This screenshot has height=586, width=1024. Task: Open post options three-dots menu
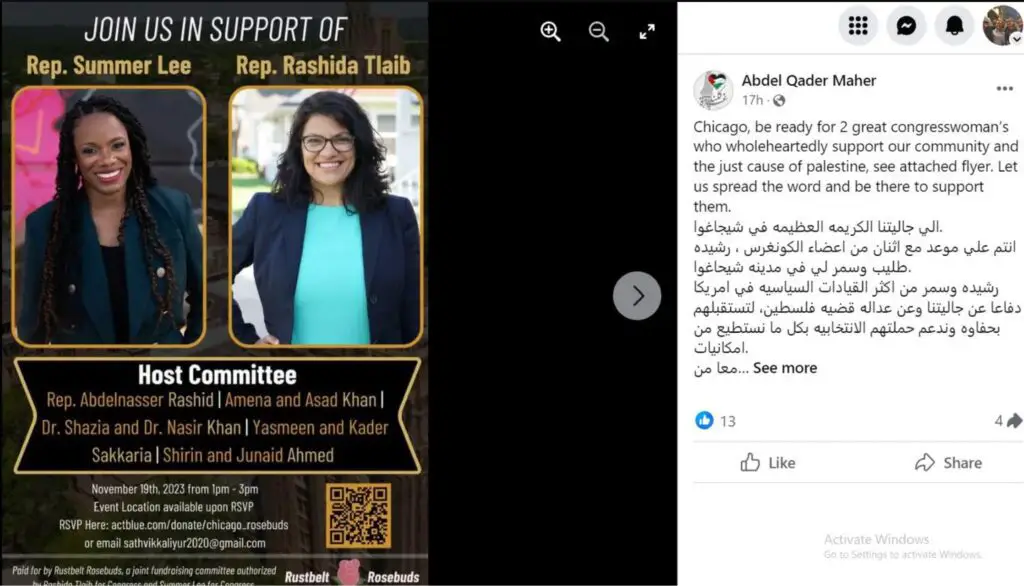pyautogui.click(x=1004, y=88)
